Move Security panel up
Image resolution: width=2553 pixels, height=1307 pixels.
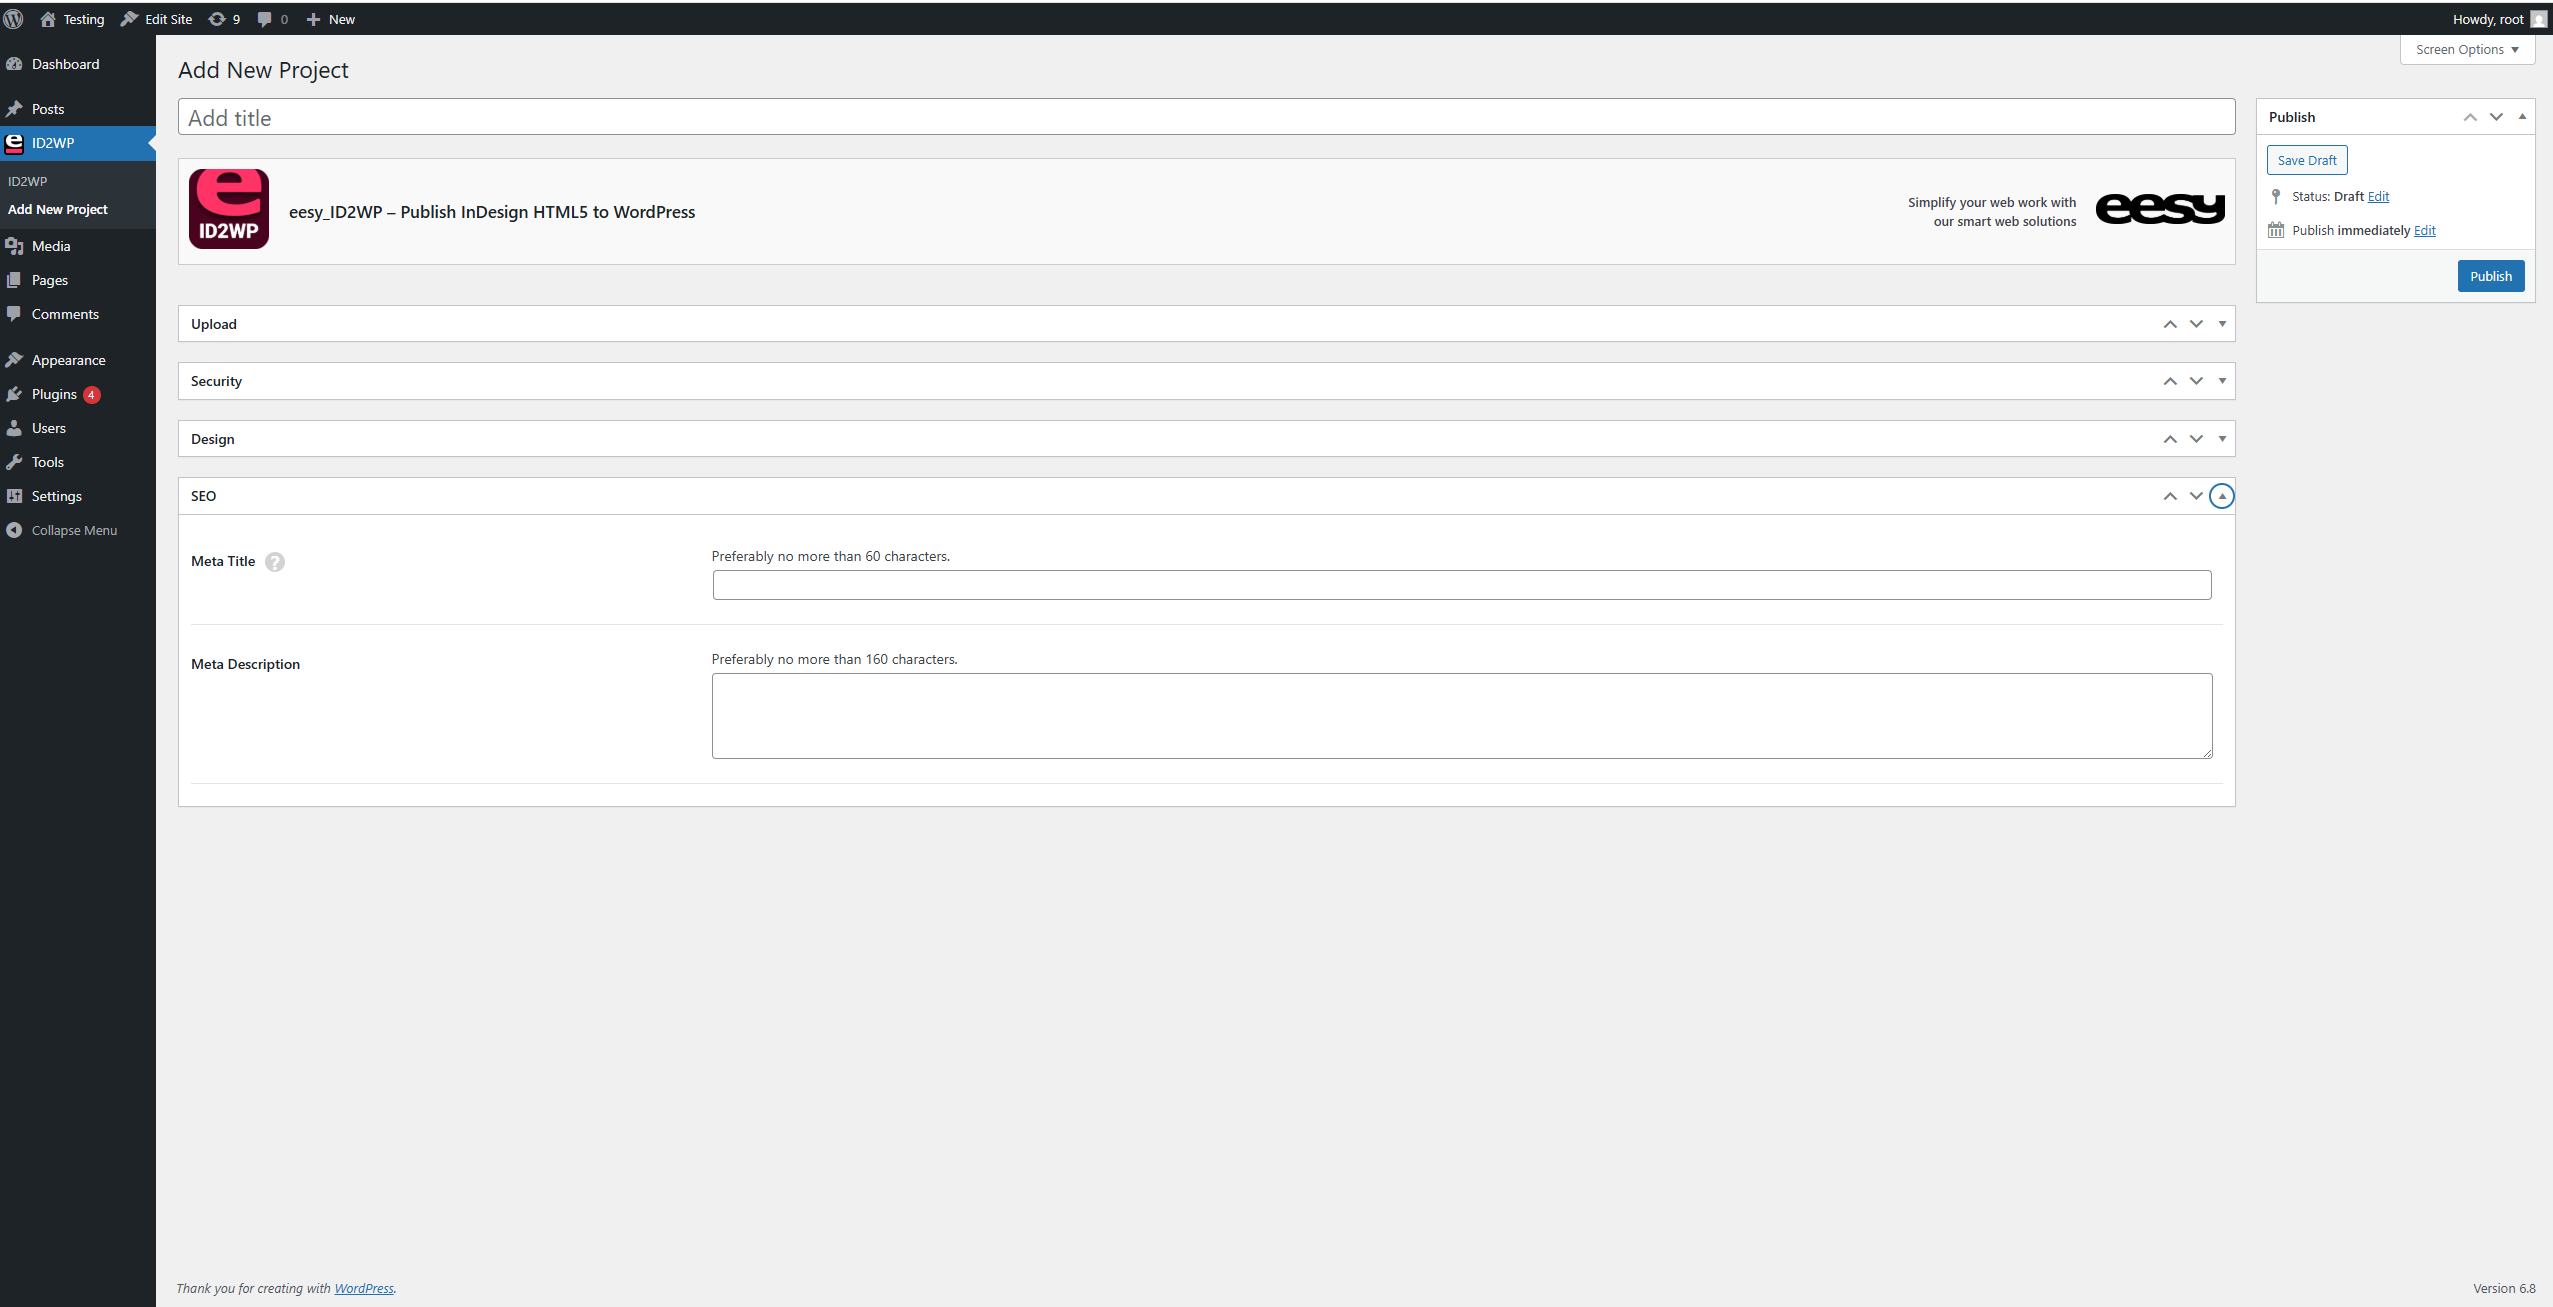coord(2170,381)
